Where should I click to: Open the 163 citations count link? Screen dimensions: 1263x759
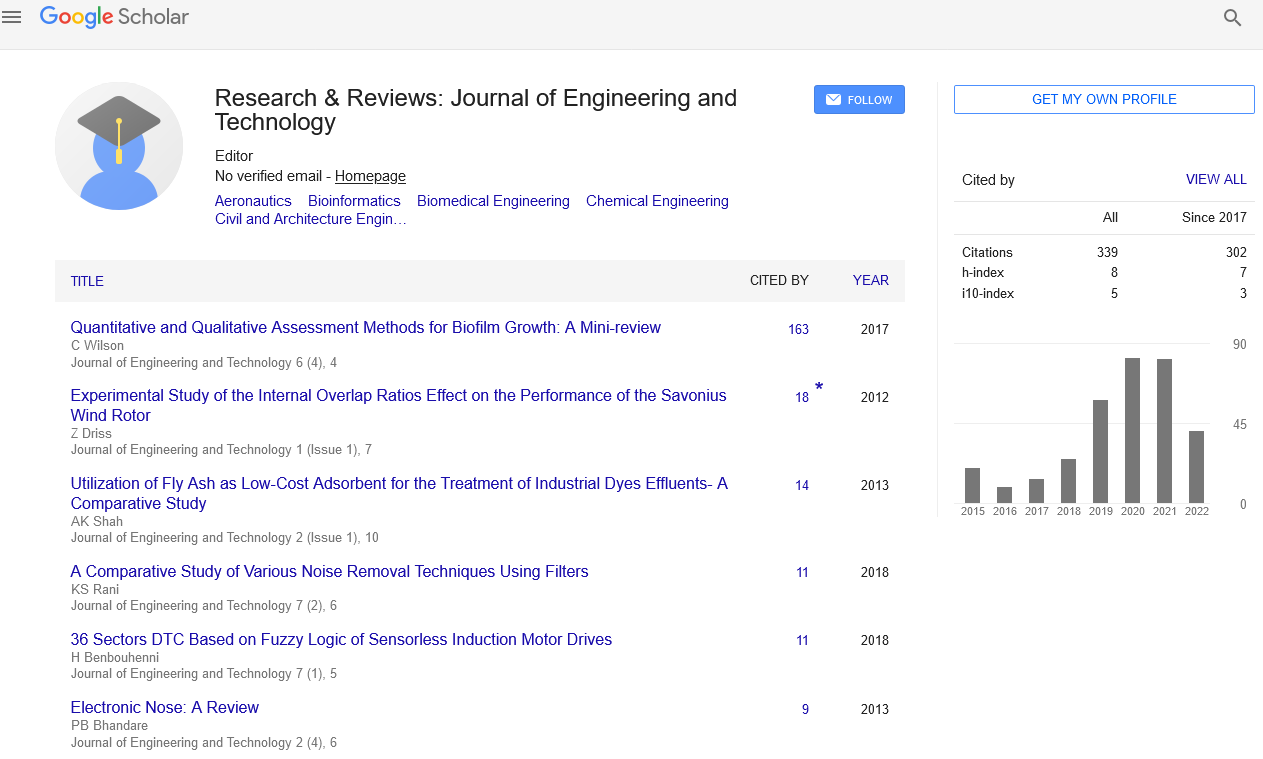[798, 329]
